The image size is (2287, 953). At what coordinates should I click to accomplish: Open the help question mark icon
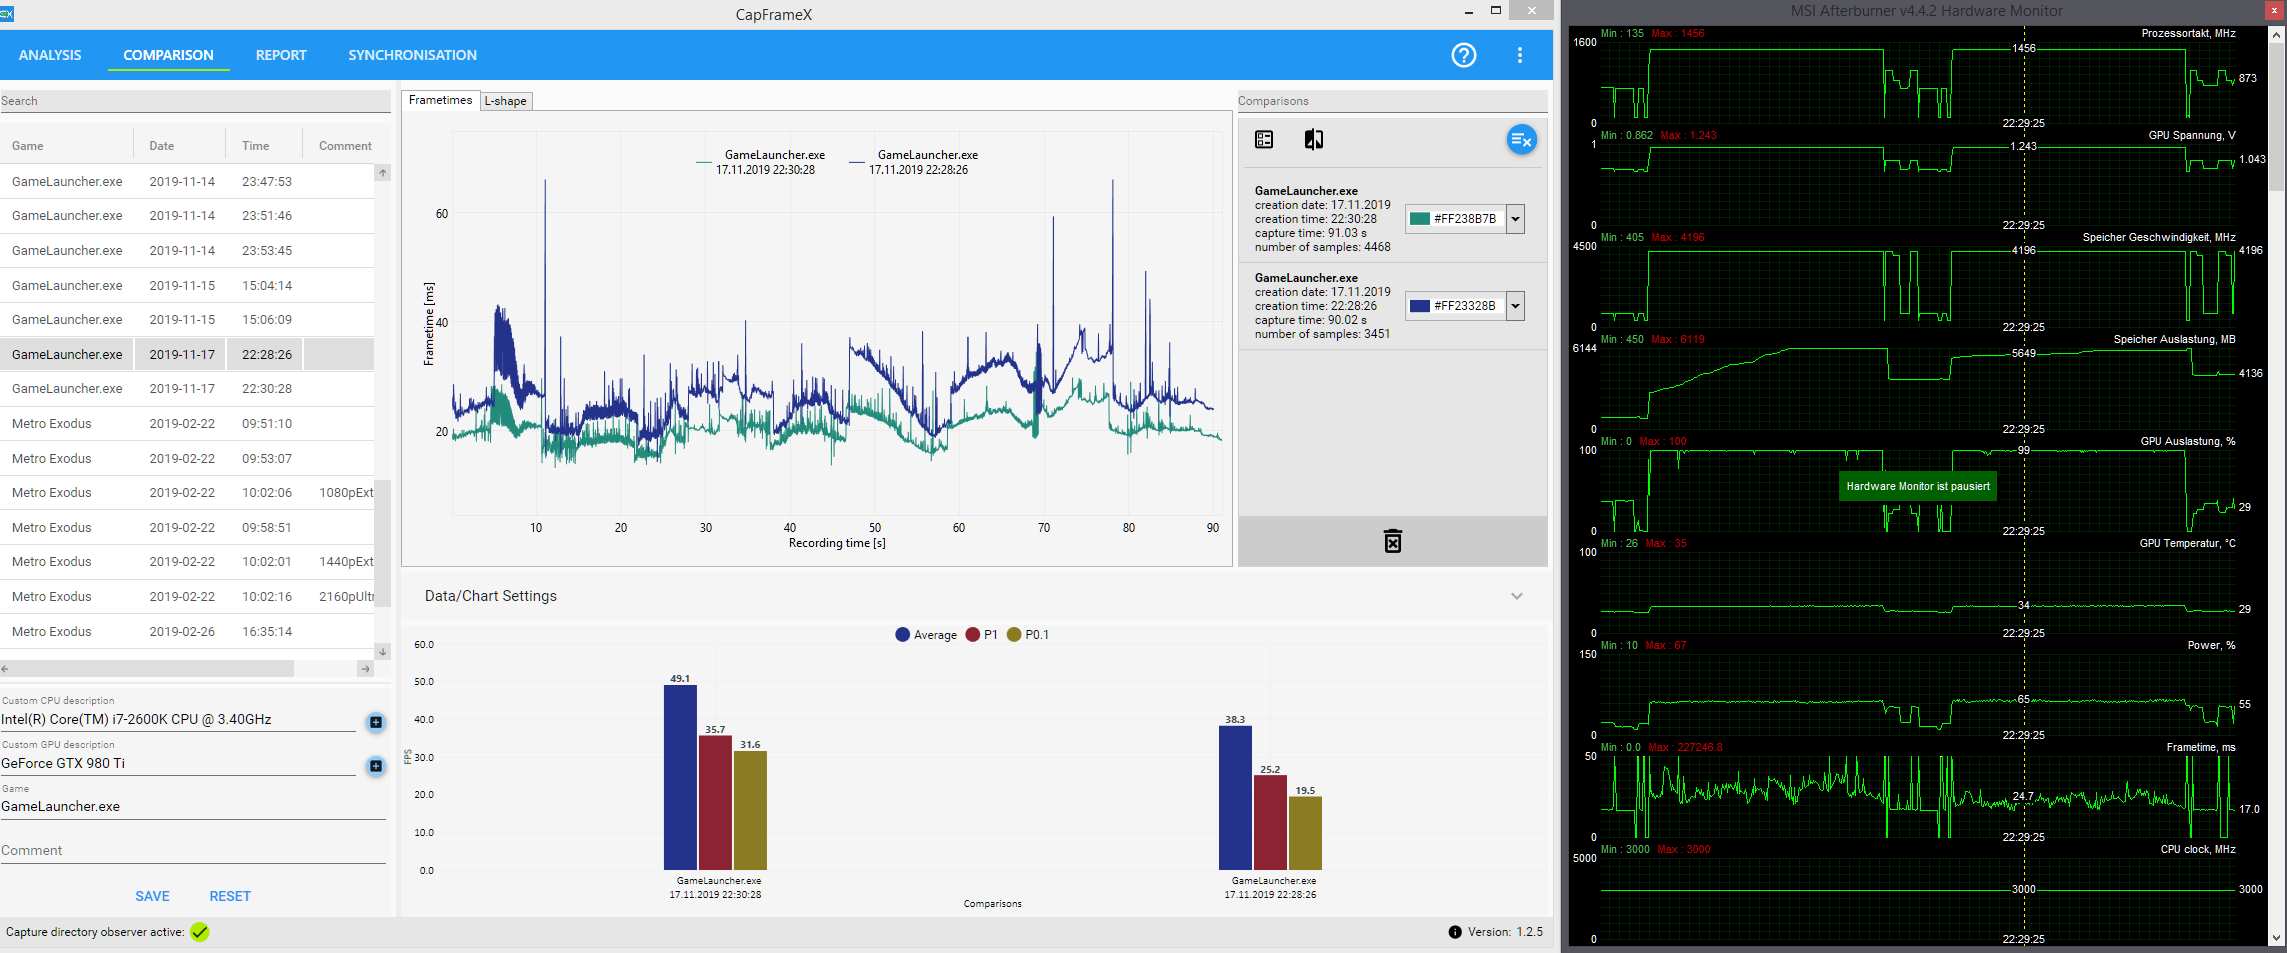tap(1463, 55)
